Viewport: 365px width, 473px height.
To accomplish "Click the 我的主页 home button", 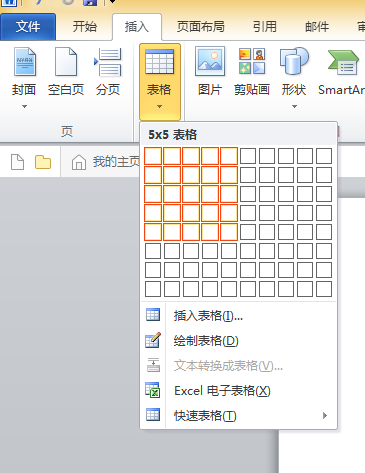I will pyautogui.click(x=106, y=162).
